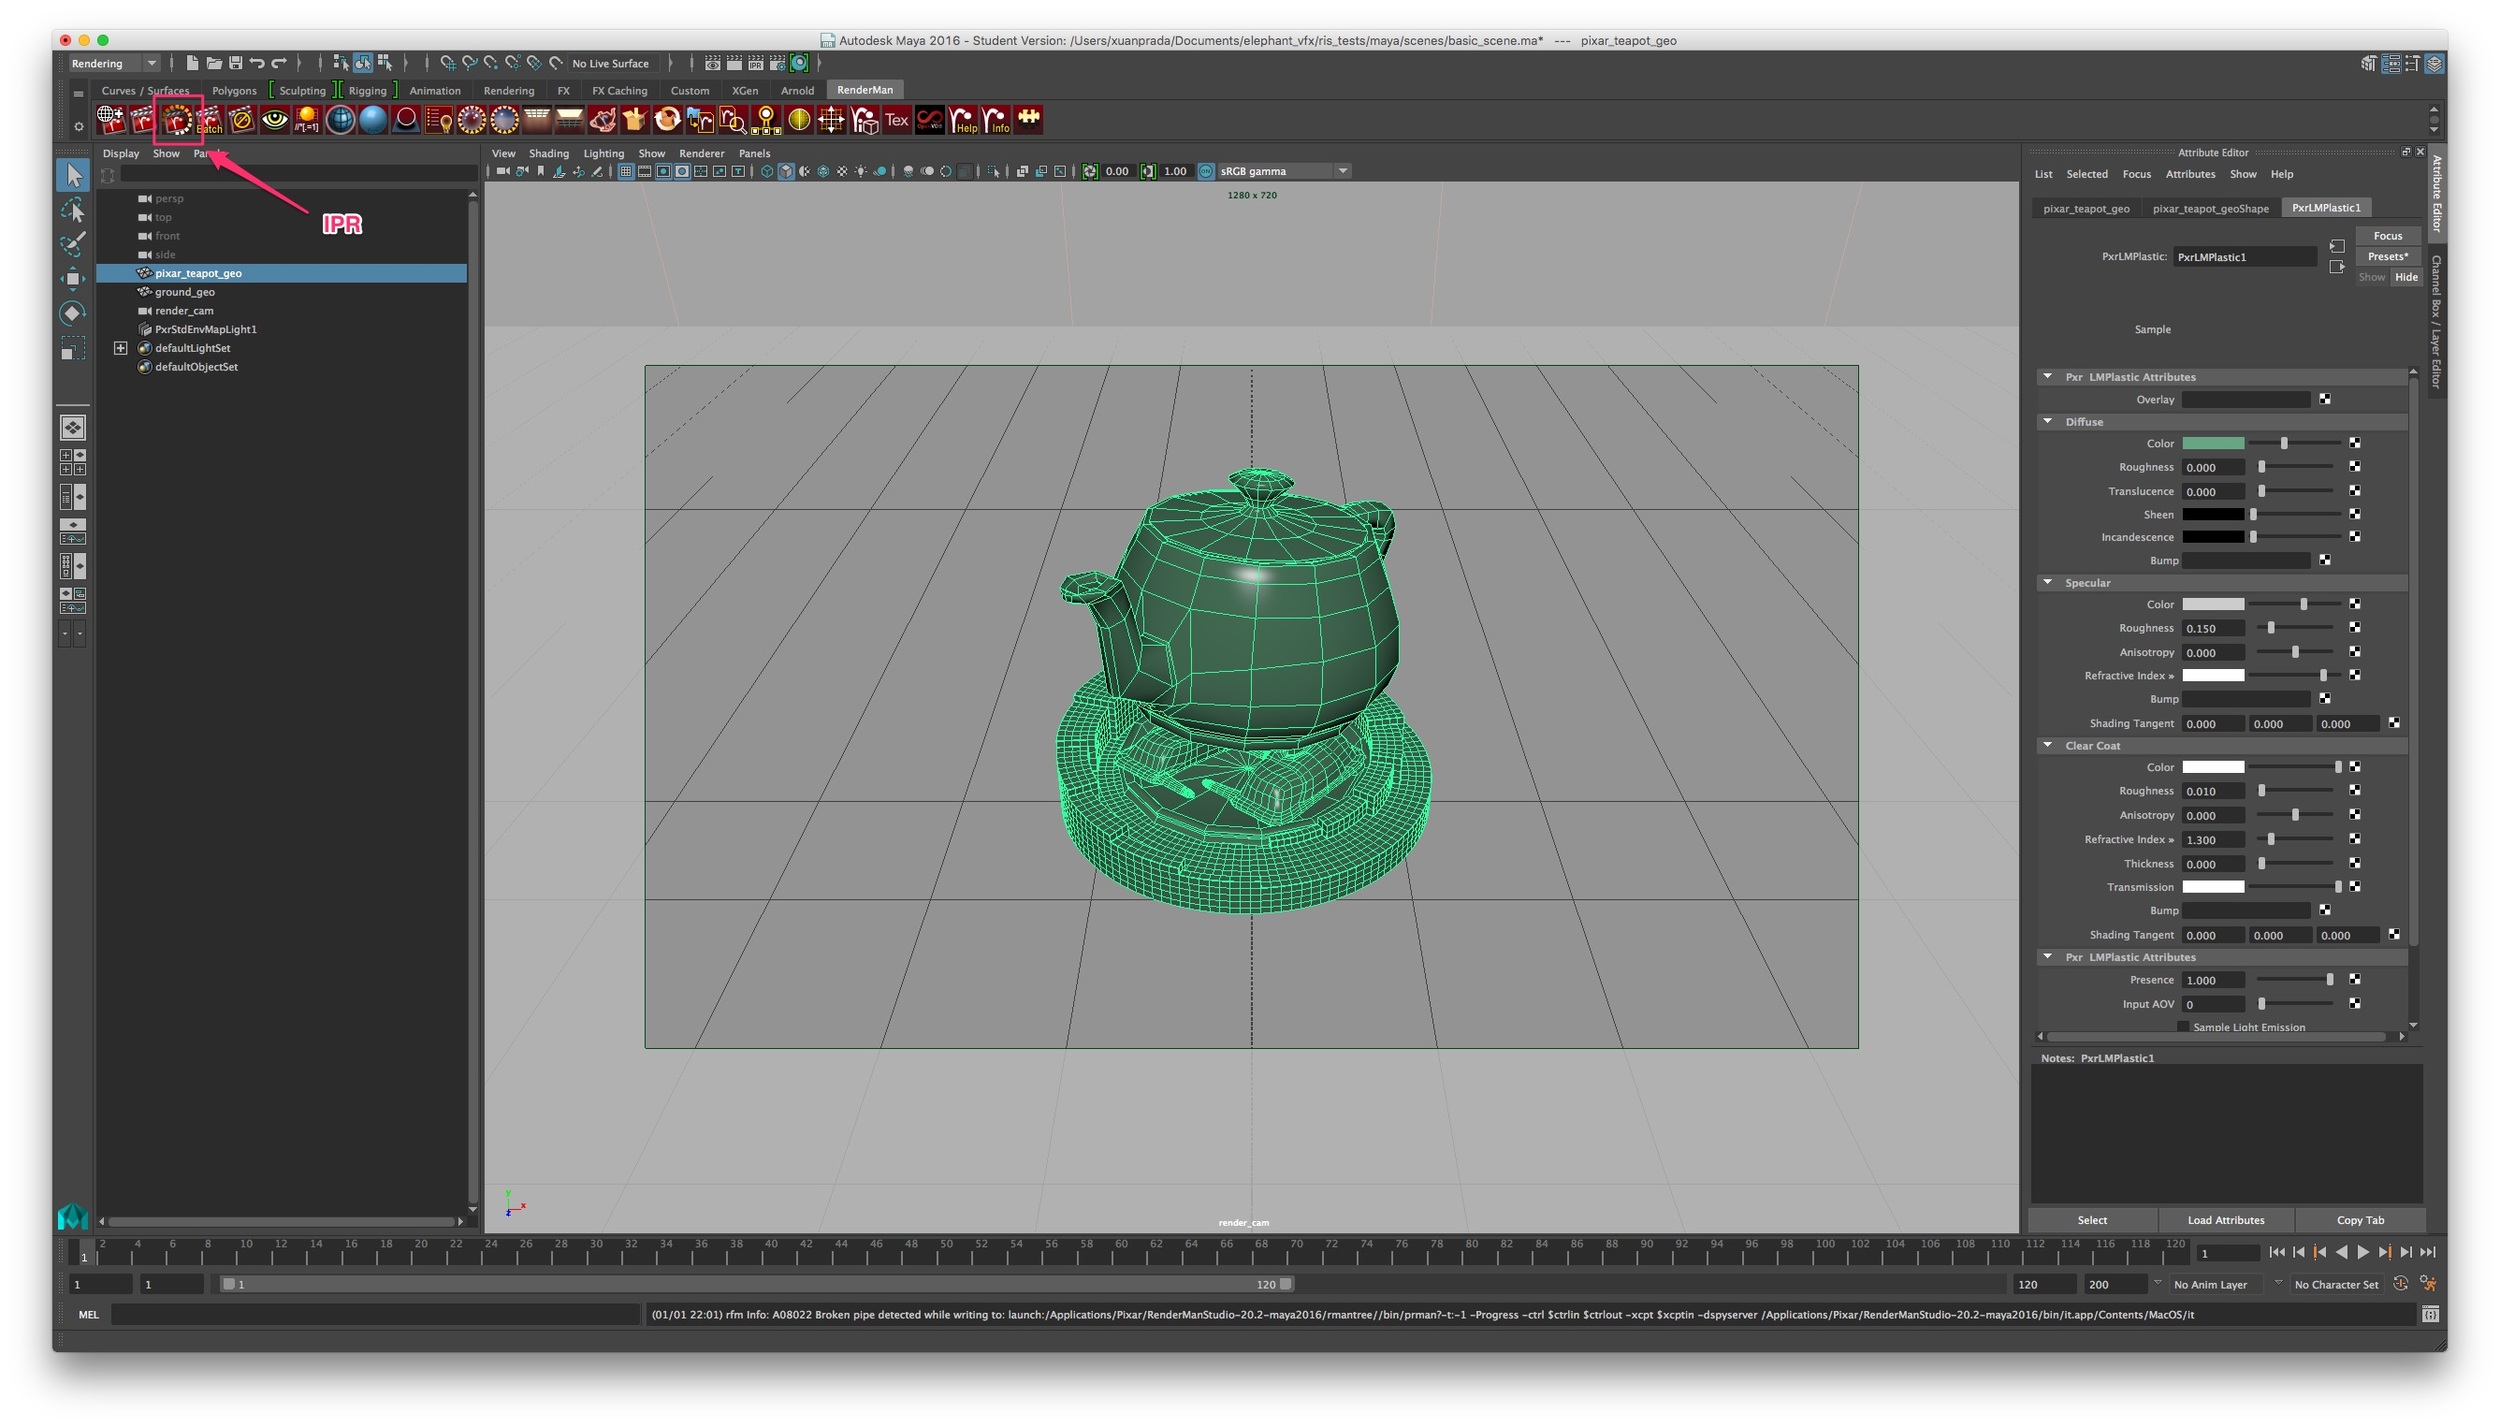Toggle color management ON button

[x=1205, y=171]
